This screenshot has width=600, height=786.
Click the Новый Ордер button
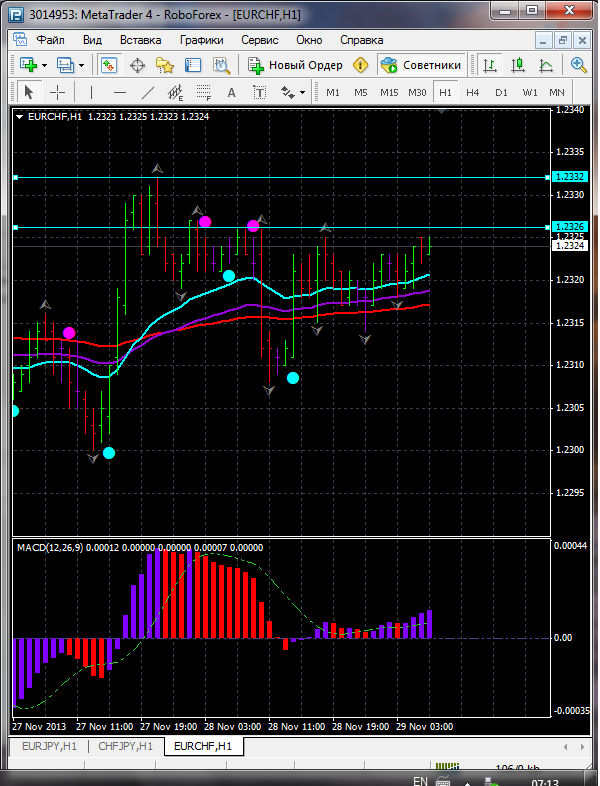[x=296, y=65]
